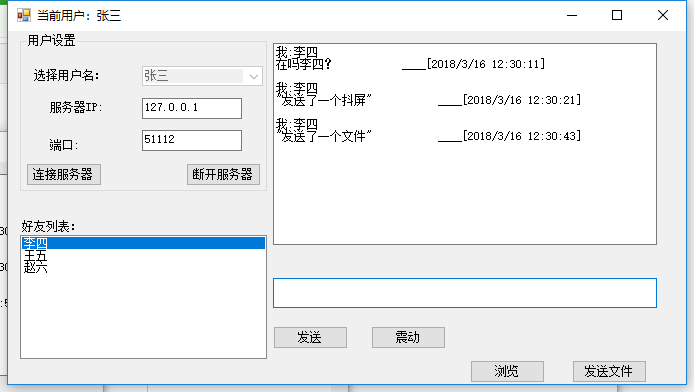This screenshot has height=392, width=694.
Task: Click the 选择用户名 label
Action: [x=67, y=76]
